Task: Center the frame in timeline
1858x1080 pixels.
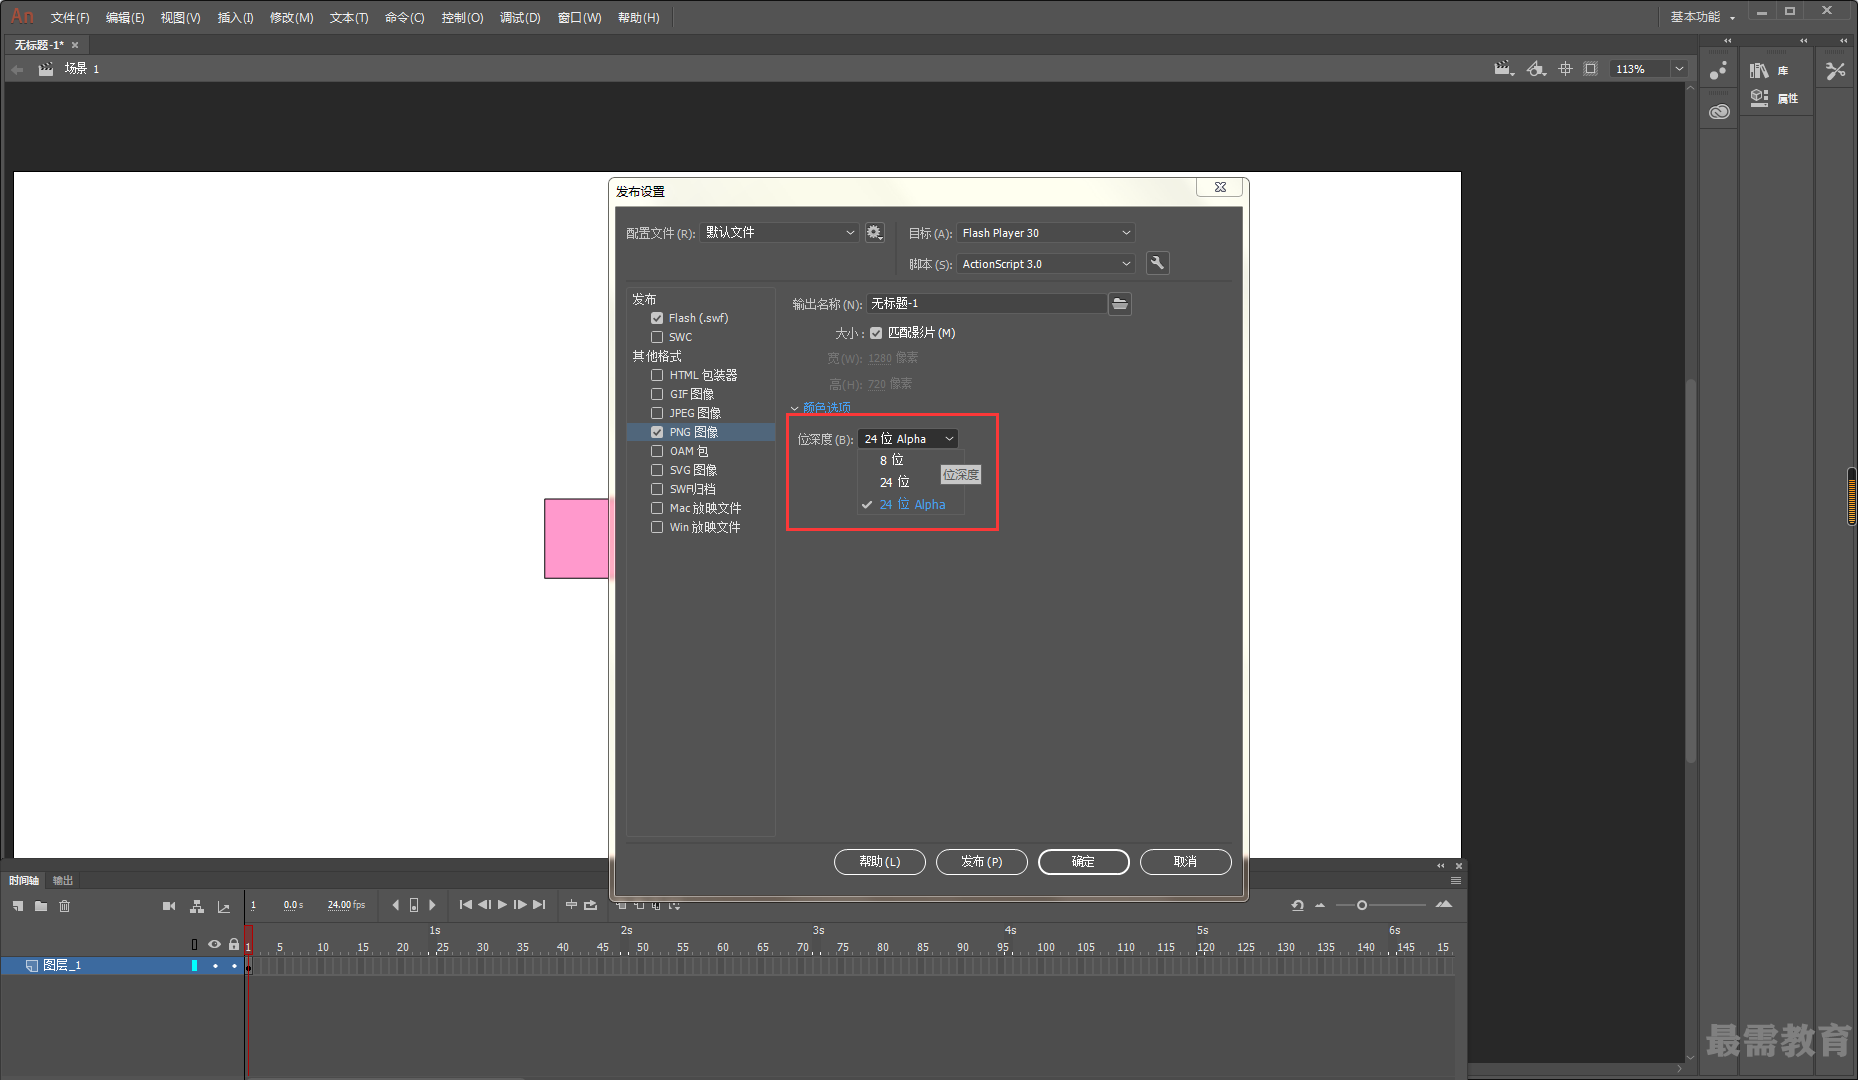Action: point(571,904)
